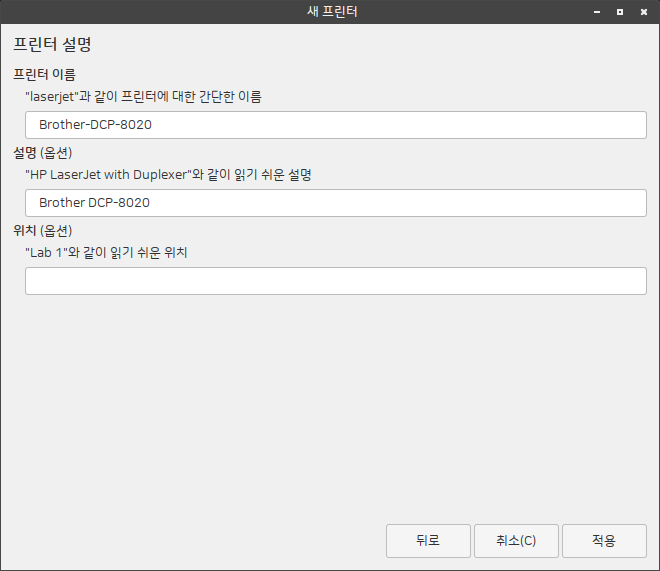Screen dimensions: 660x571
Task: Minimize the 새 프린터 window
Action: [597, 12]
